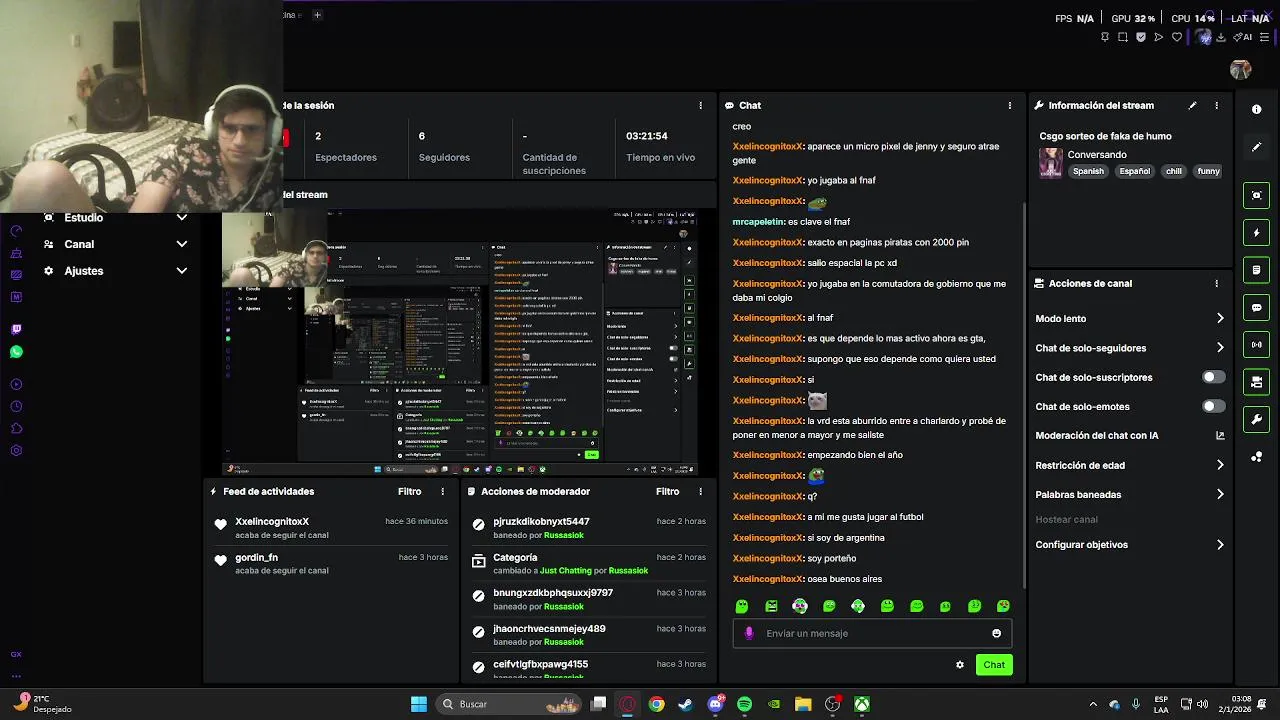1280x720 pixels.
Task: Click the purple microphone icon in the message box
Action: pos(749,633)
